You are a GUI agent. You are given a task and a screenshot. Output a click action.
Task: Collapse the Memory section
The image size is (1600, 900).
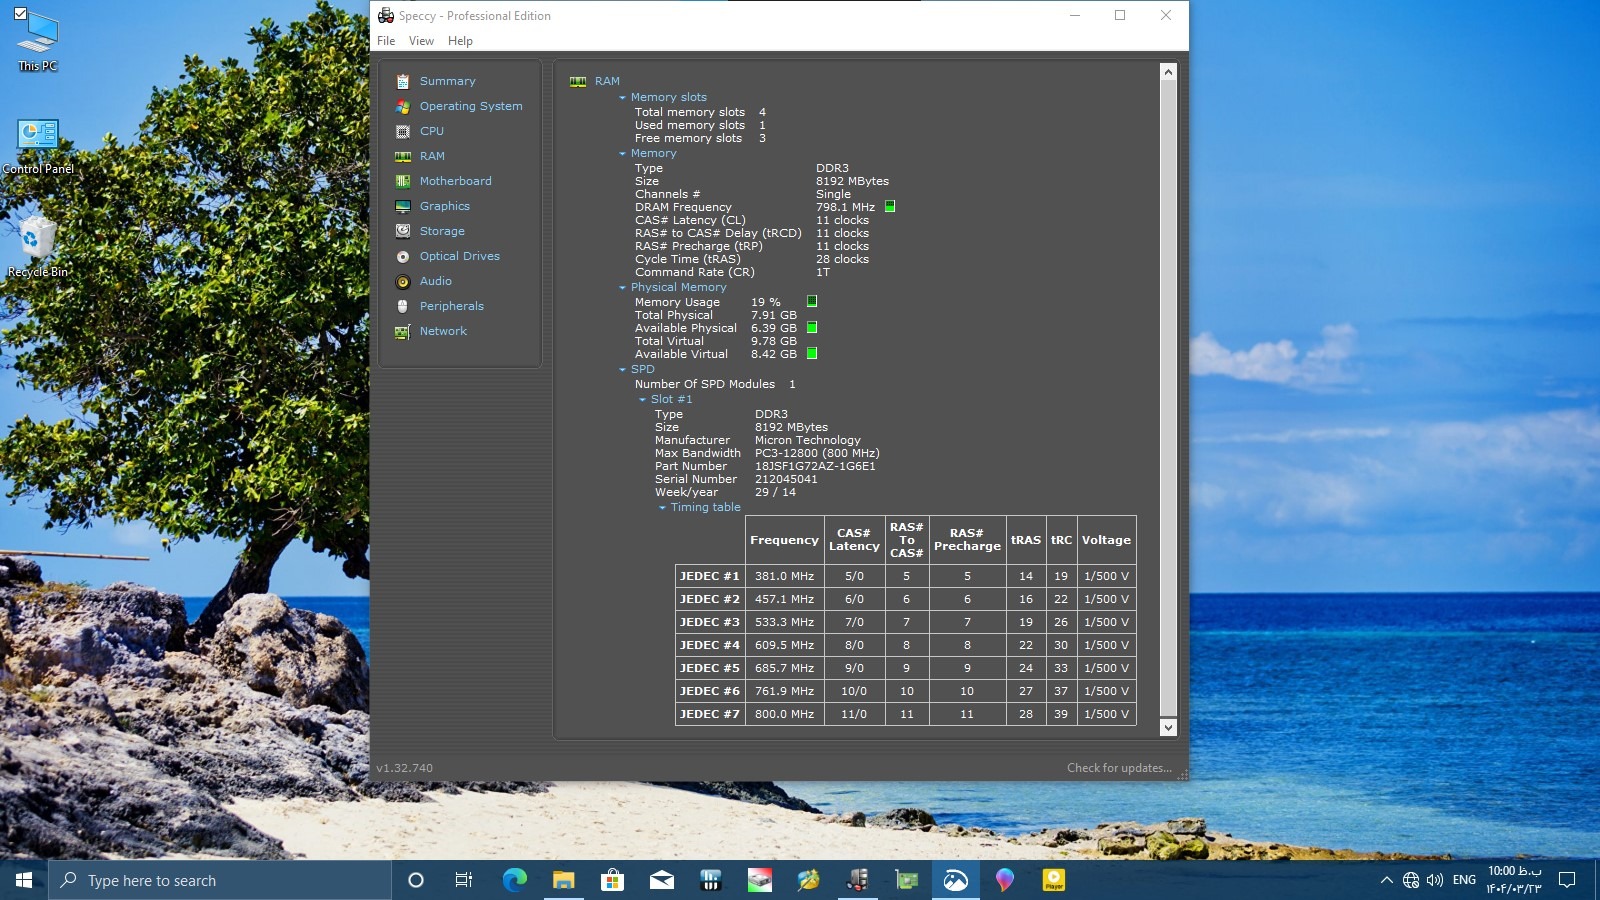[x=622, y=154]
